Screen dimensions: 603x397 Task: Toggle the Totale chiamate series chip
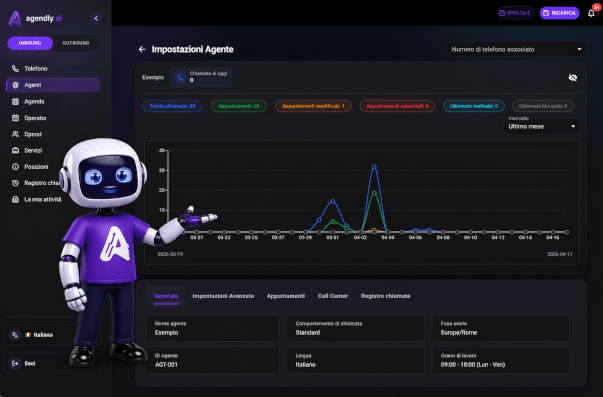[x=172, y=106]
